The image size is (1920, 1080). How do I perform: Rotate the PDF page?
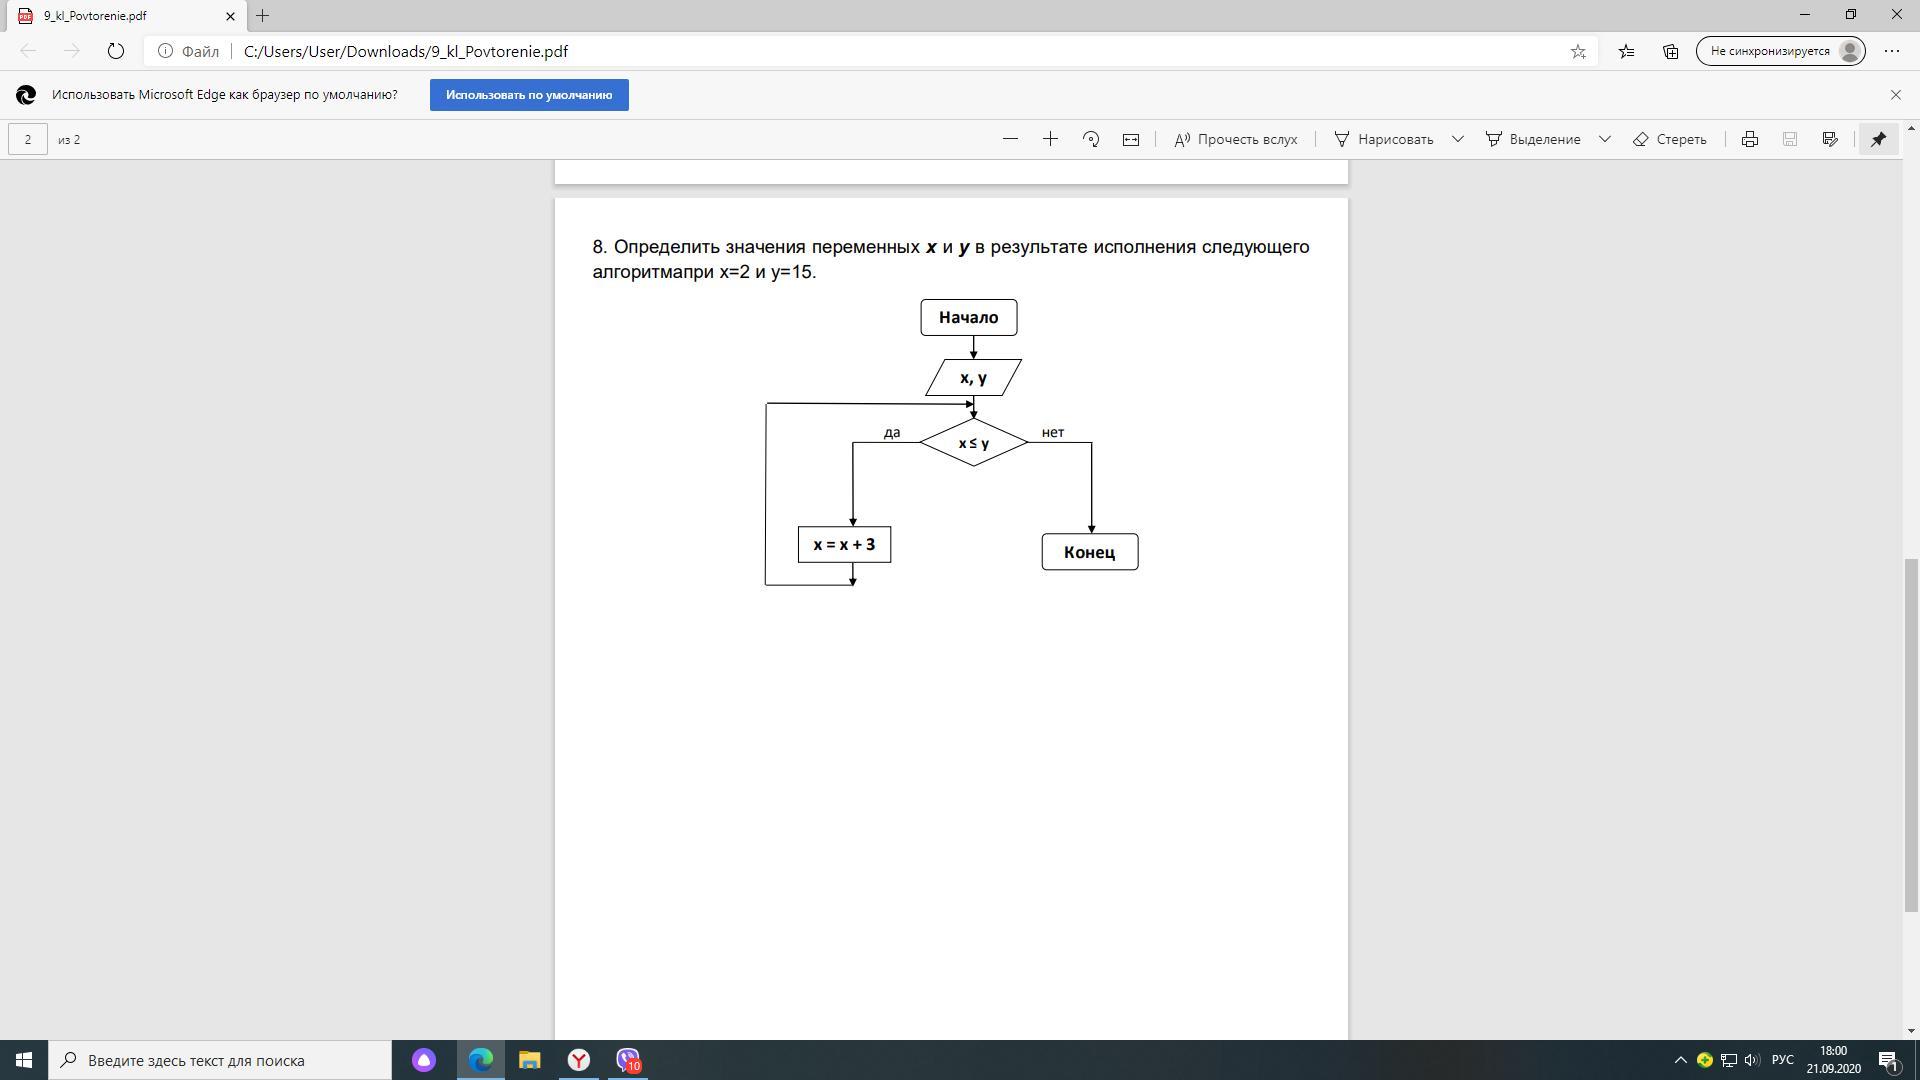tap(1091, 139)
